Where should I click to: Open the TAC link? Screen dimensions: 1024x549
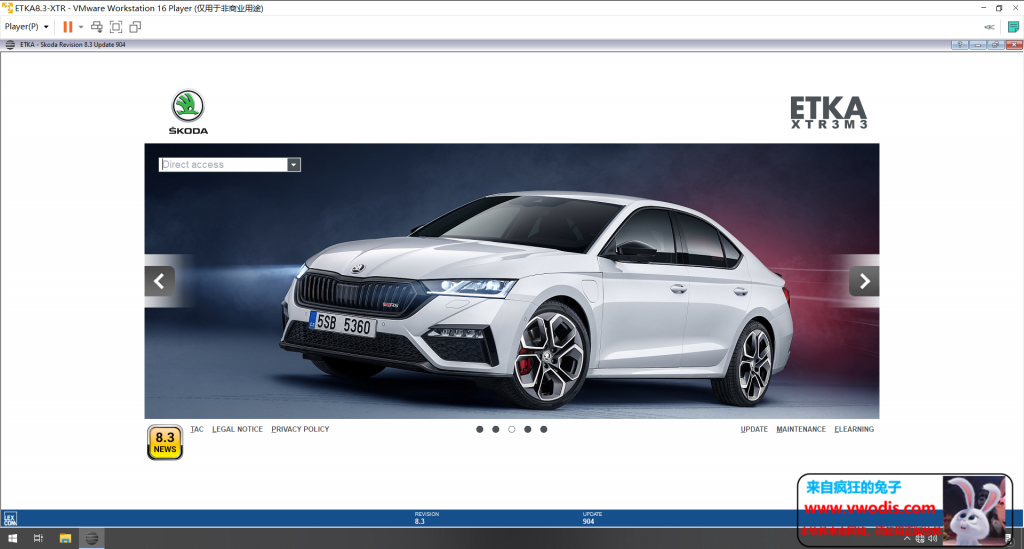[197, 429]
